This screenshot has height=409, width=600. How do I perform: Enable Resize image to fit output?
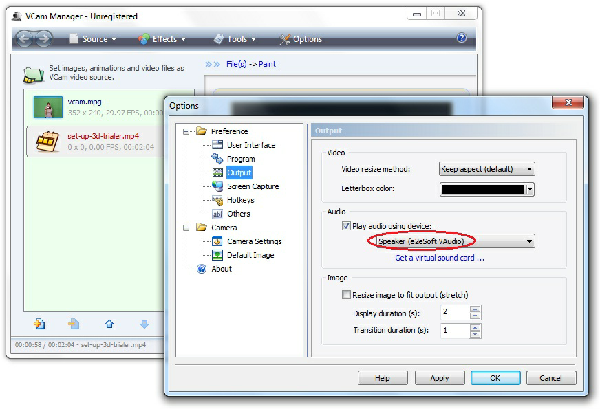347,295
